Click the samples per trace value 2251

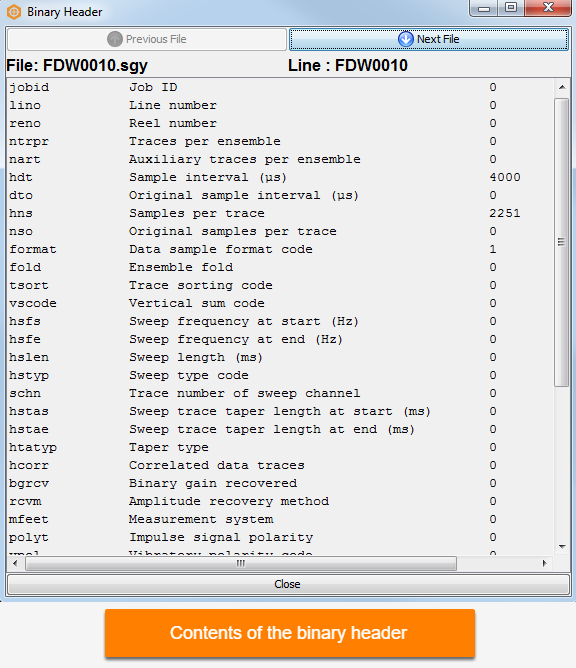(x=505, y=213)
